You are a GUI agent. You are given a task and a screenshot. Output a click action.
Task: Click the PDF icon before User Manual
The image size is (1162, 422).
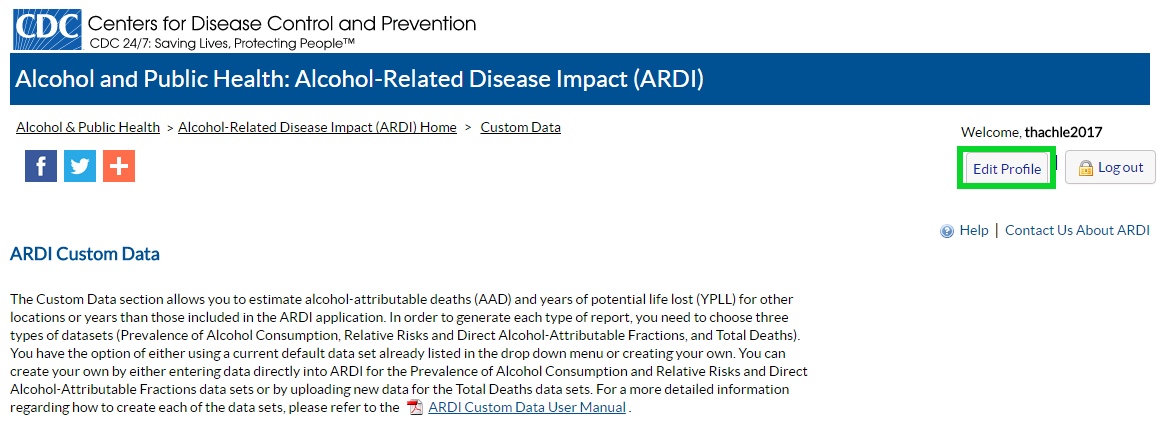click(416, 408)
